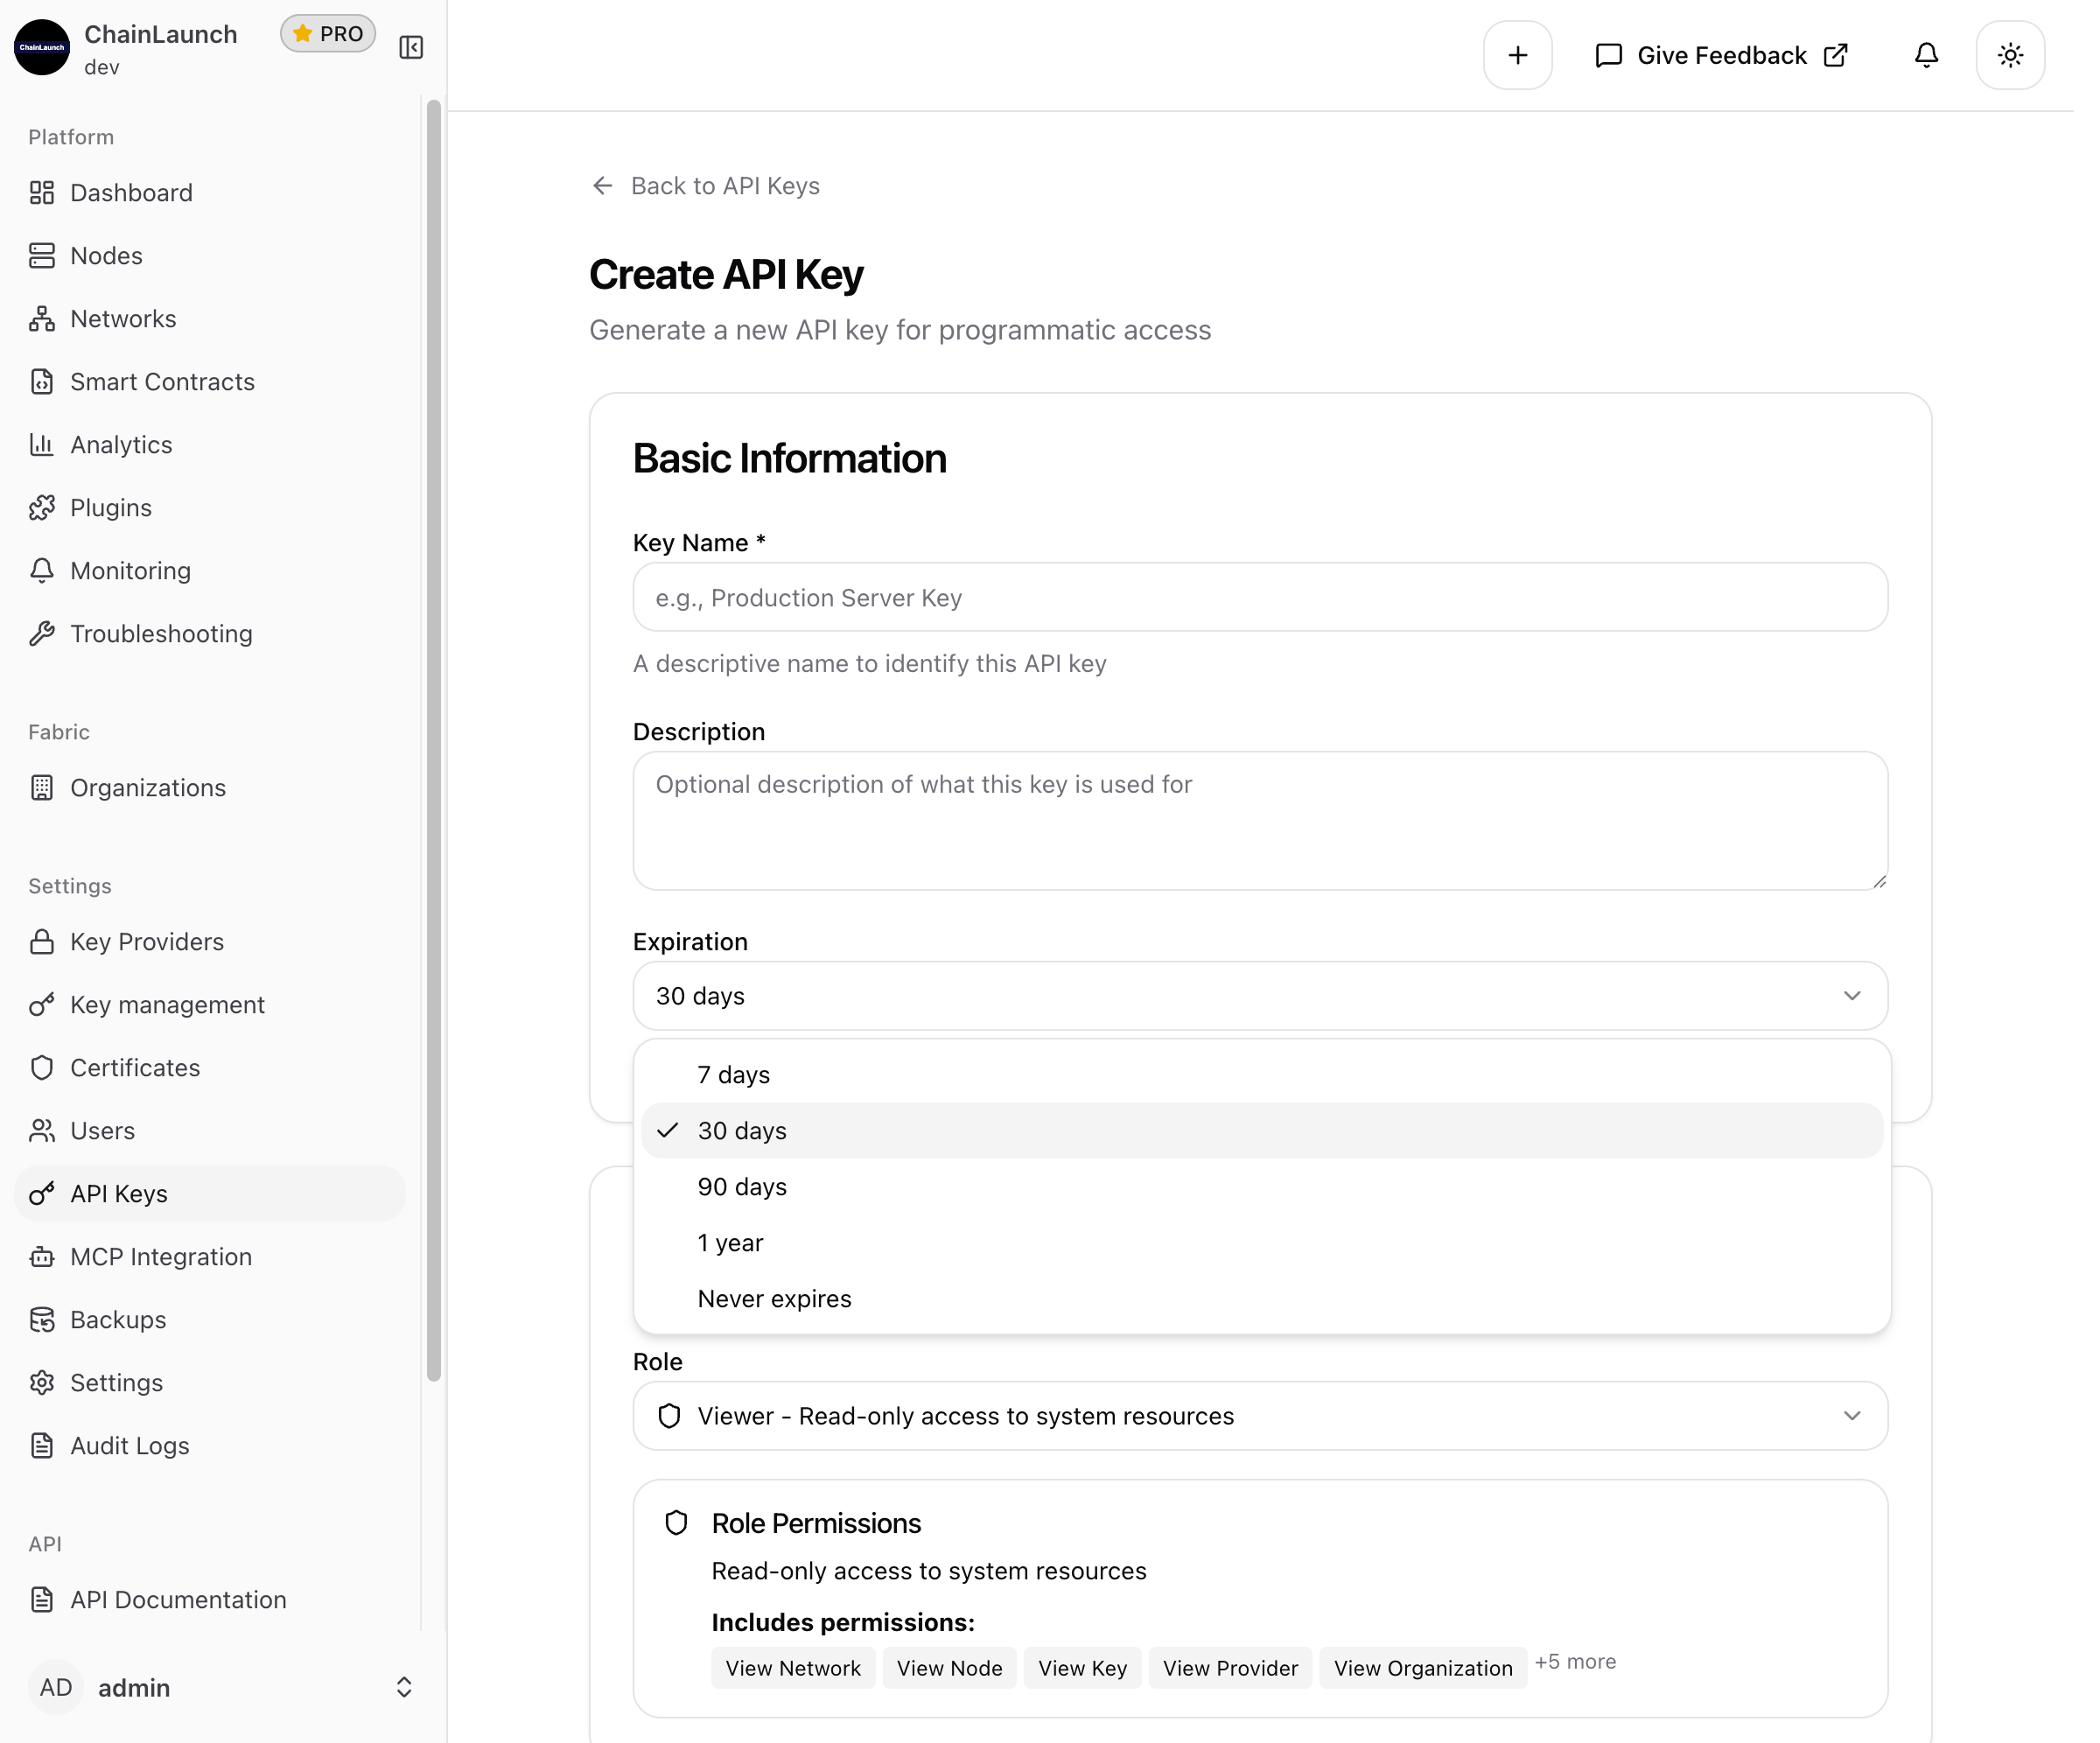Collapse the sidebar panel icon
This screenshot has height=1743, width=2100.
pyautogui.click(x=411, y=47)
